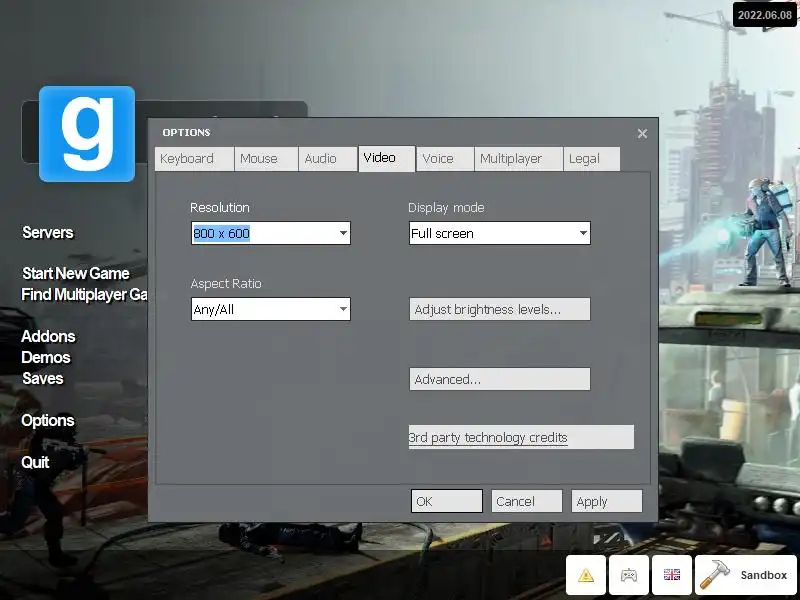Open the Resolution dropdown
800x600 pixels.
271,233
